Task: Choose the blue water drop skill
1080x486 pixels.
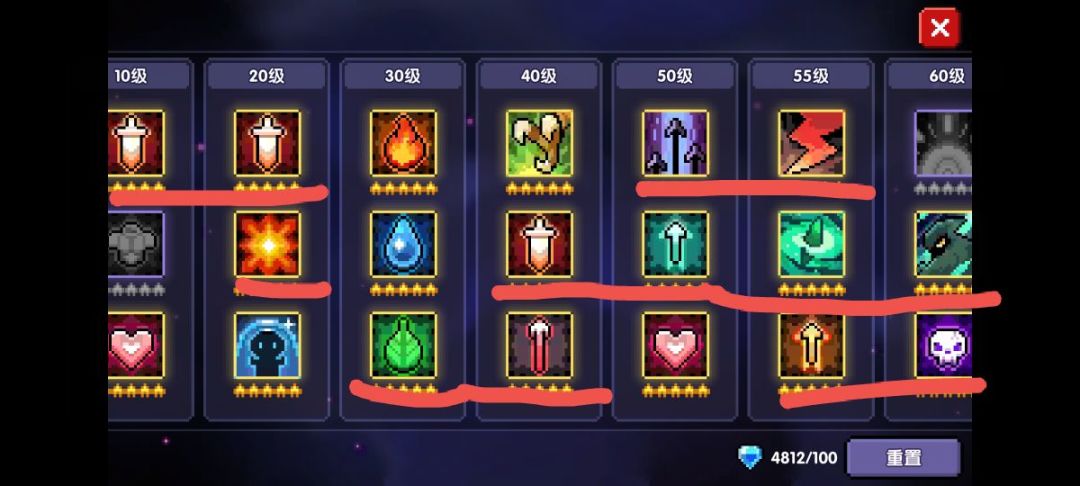Action: (403, 244)
